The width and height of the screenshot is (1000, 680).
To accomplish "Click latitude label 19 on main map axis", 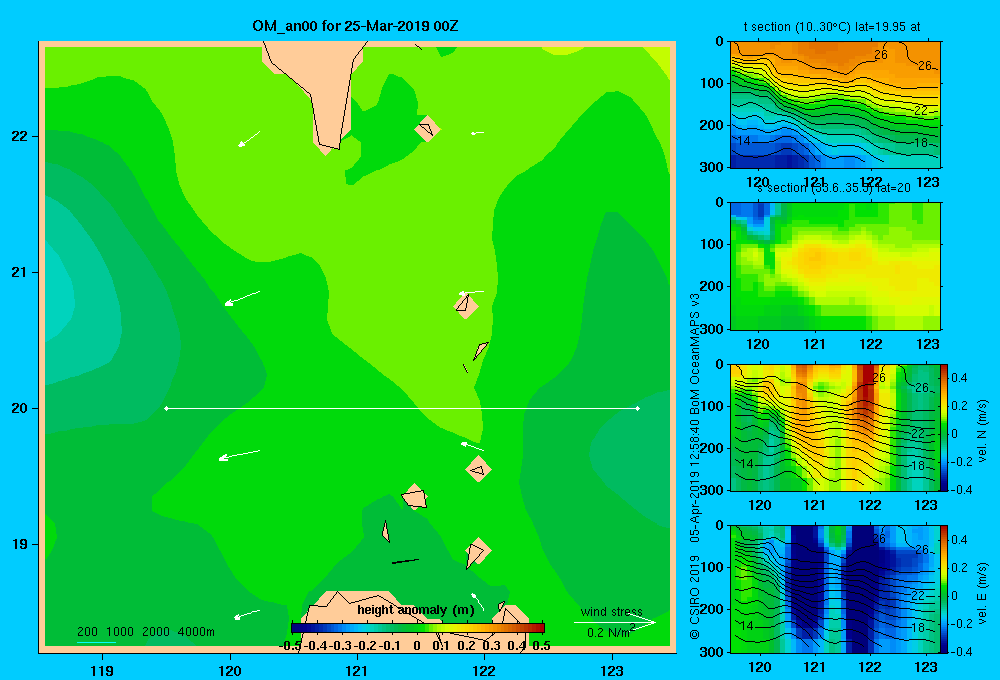I will click(19, 544).
